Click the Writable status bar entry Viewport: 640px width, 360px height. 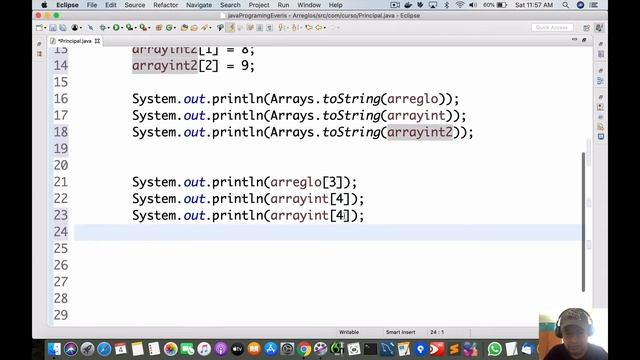click(x=349, y=332)
